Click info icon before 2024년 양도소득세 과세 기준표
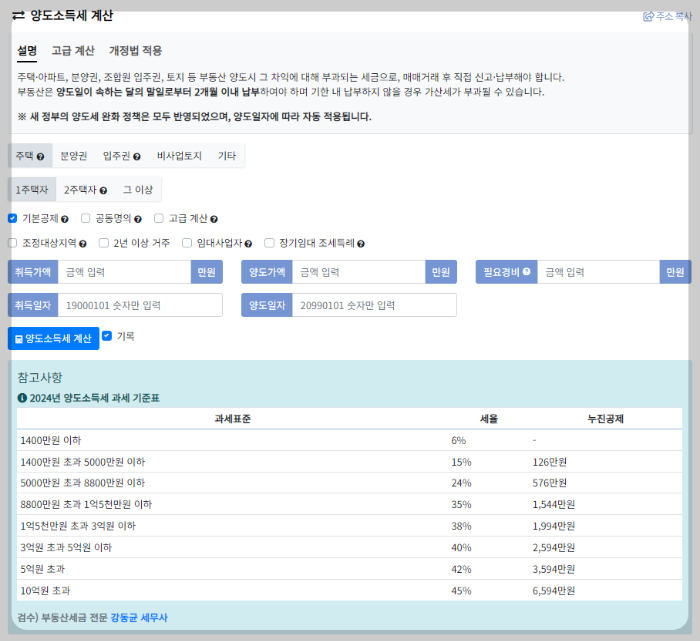 coord(22,397)
